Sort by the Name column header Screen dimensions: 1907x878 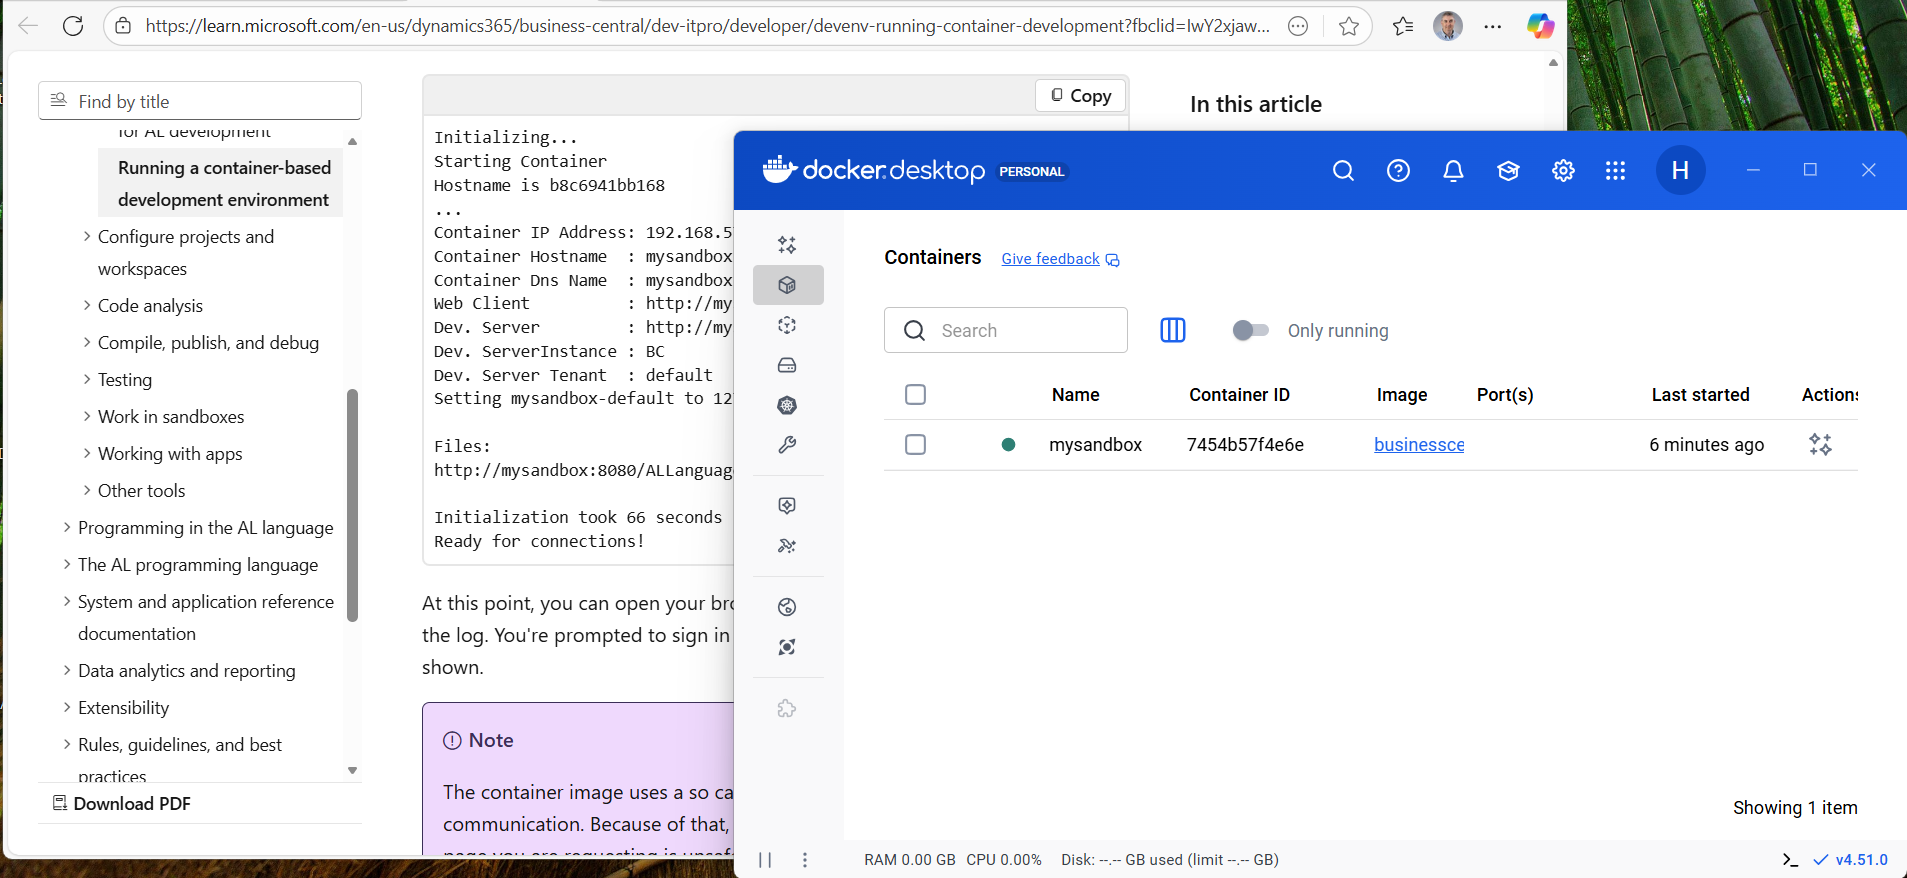(x=1075, y=395)
